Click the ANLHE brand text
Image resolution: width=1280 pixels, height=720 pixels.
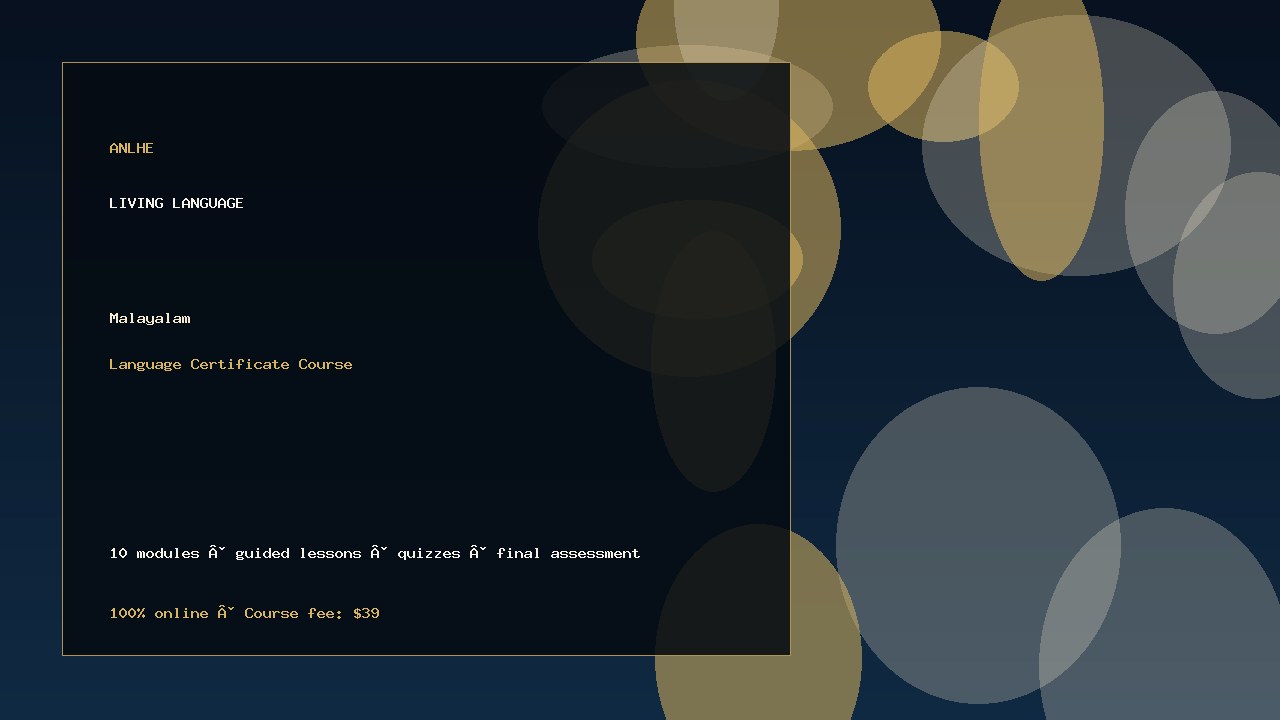pyautogui.click(x=131, y=148)
